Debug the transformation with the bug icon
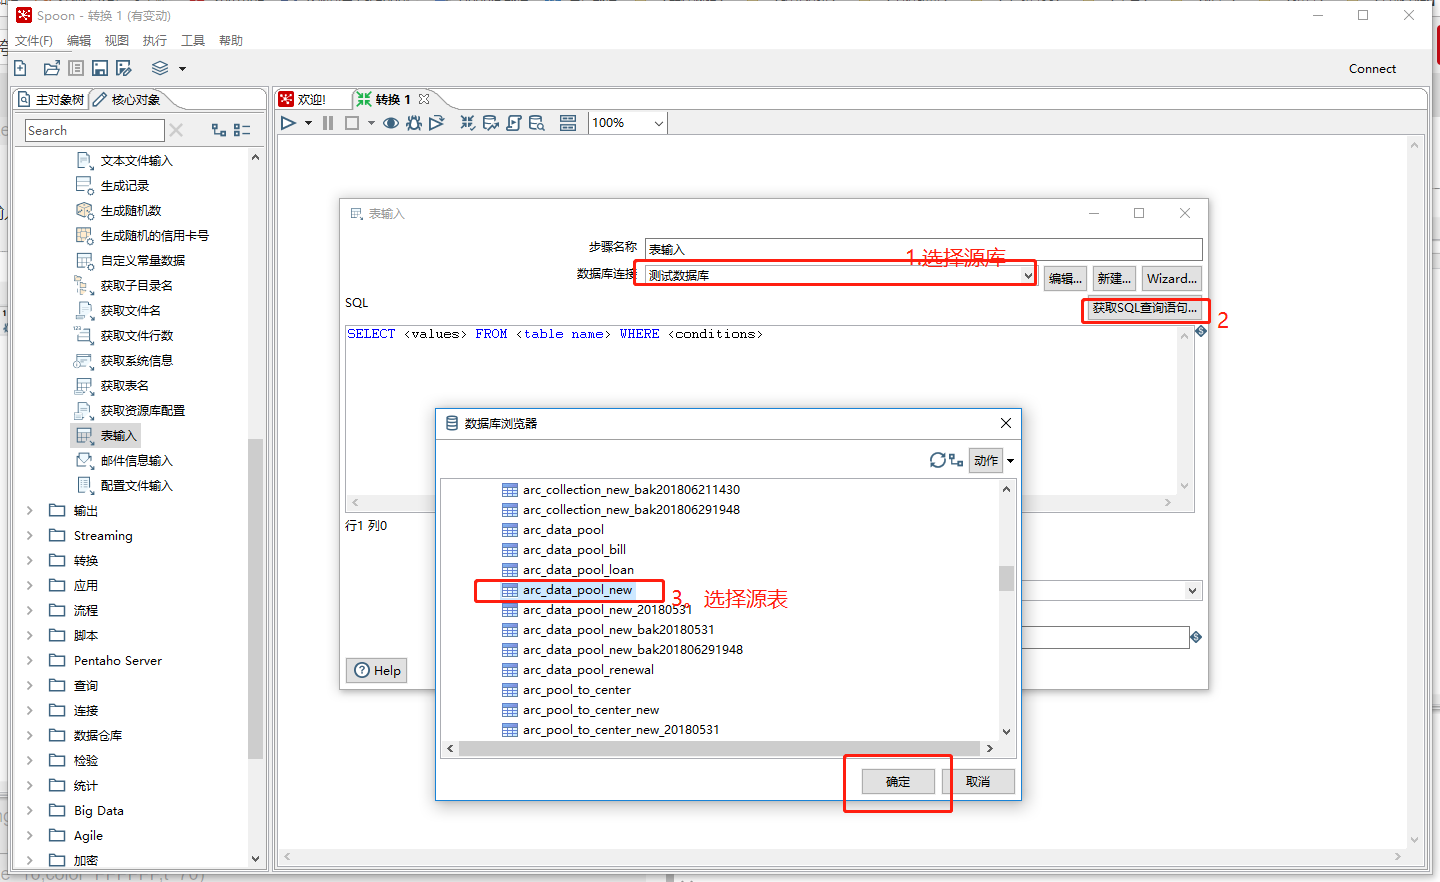1440x882 pixels. click(x=414, y=123)
